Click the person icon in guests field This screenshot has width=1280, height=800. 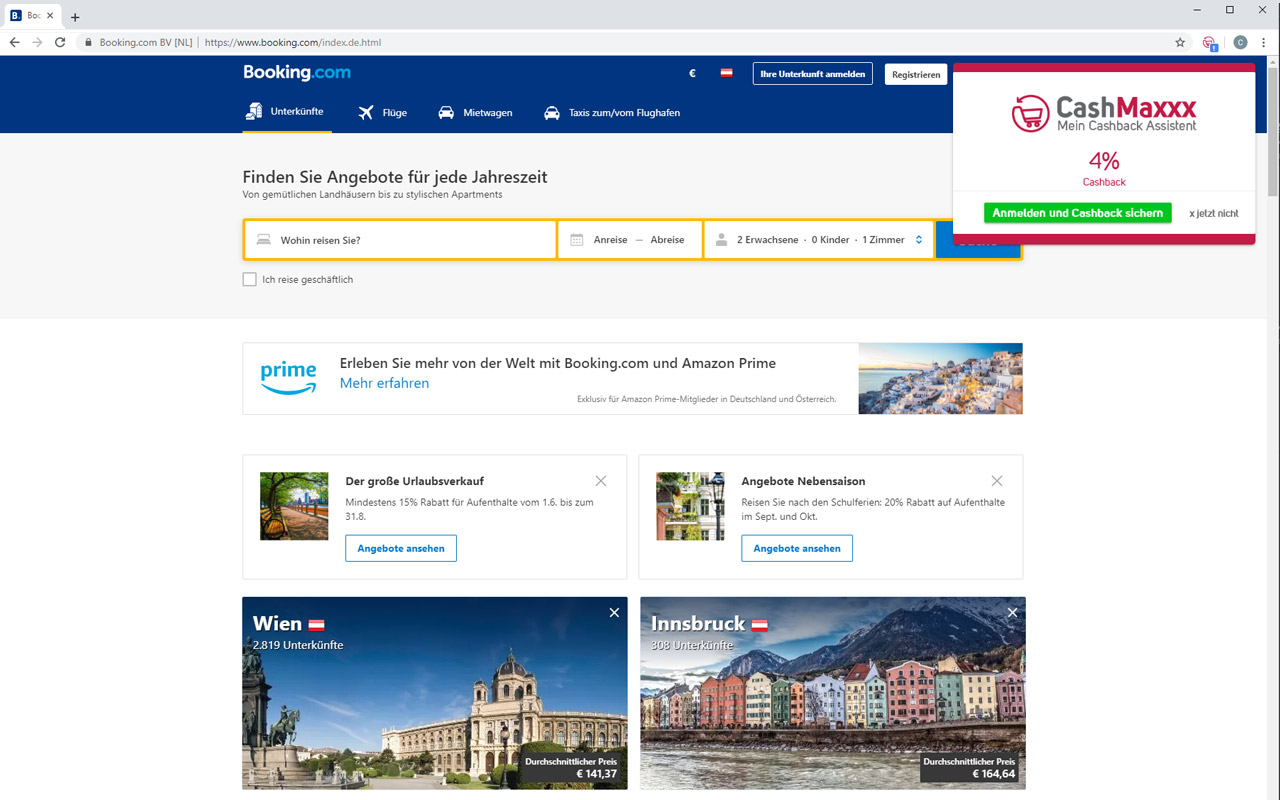(721, 240)
